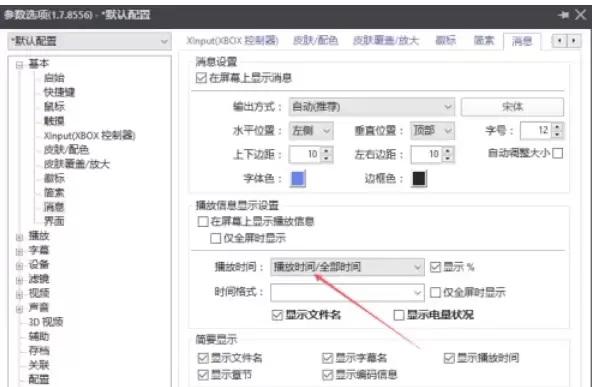Increase 字号 with the up arrow
The height and width of the screenshot is (387, 592).
(x=557, y=127)
